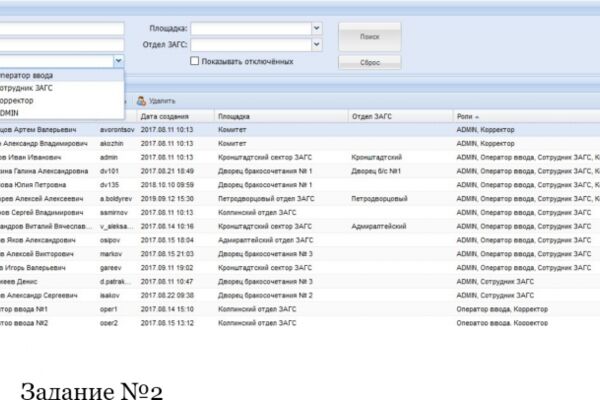This screenshot has width=600, height=400.
Task: Collapse the role dropdown arrow
Action: pyautogui.click(x=118, y=60)
